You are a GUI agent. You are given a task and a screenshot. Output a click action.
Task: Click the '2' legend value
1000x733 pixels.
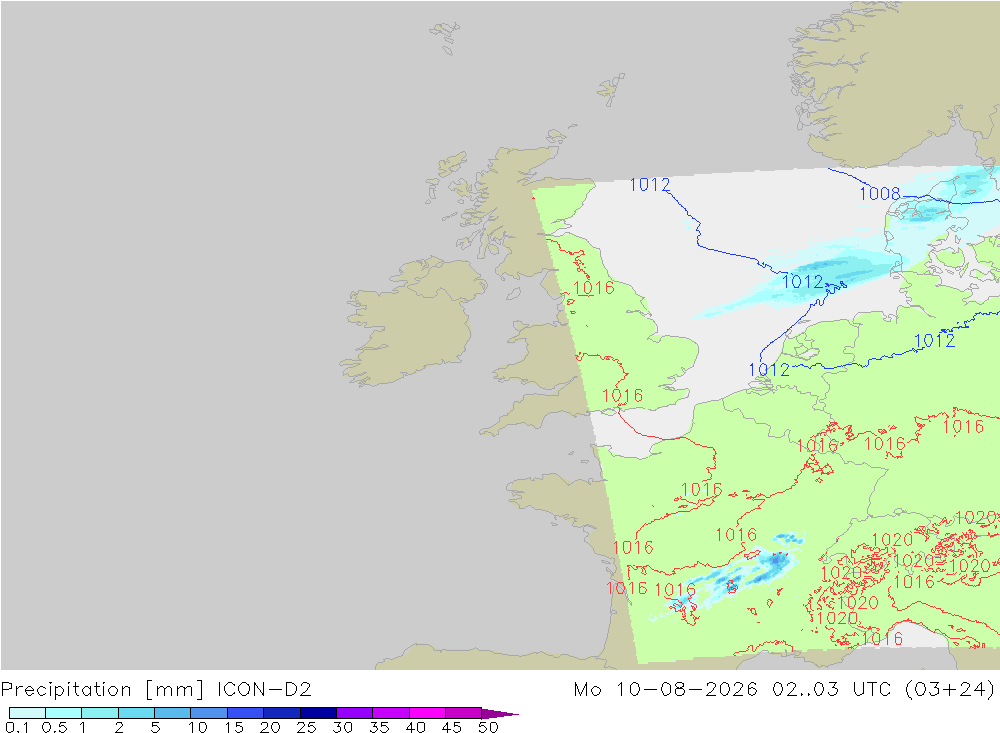(119, 727)
